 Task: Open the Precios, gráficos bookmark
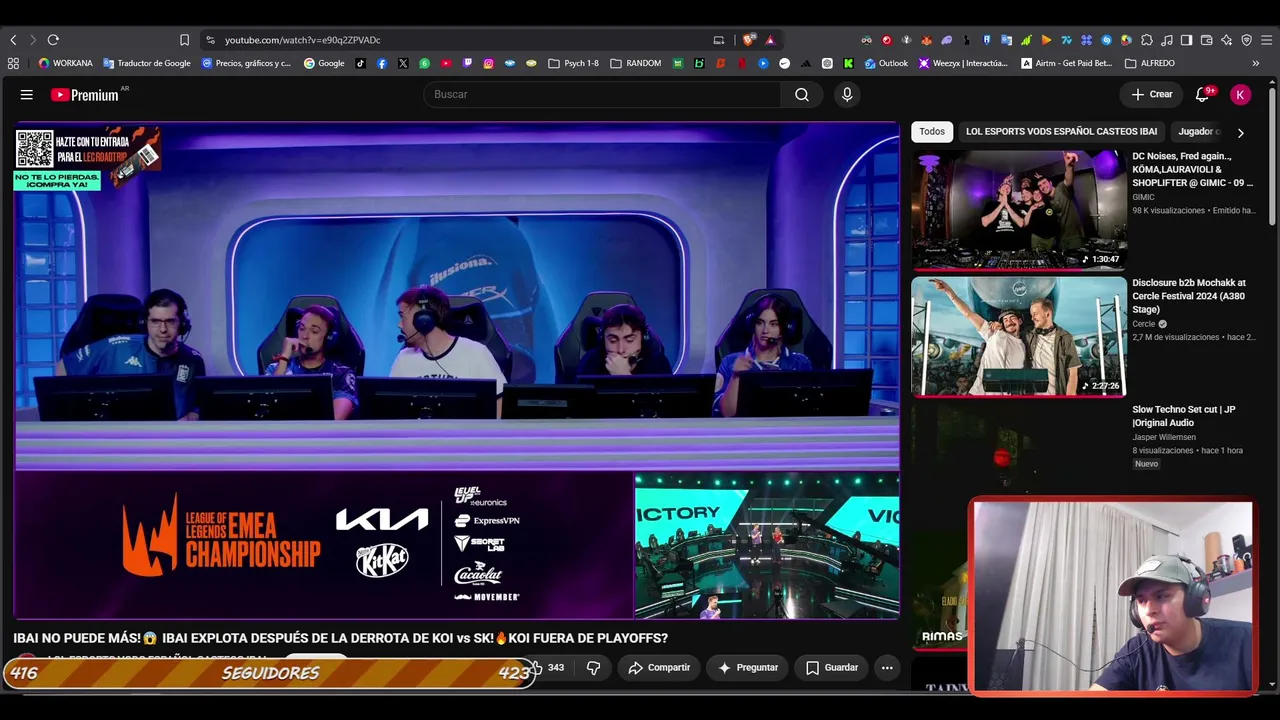(x=246, y=63)
